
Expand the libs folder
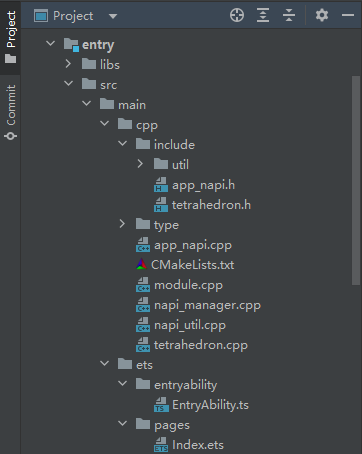[68, 63]
